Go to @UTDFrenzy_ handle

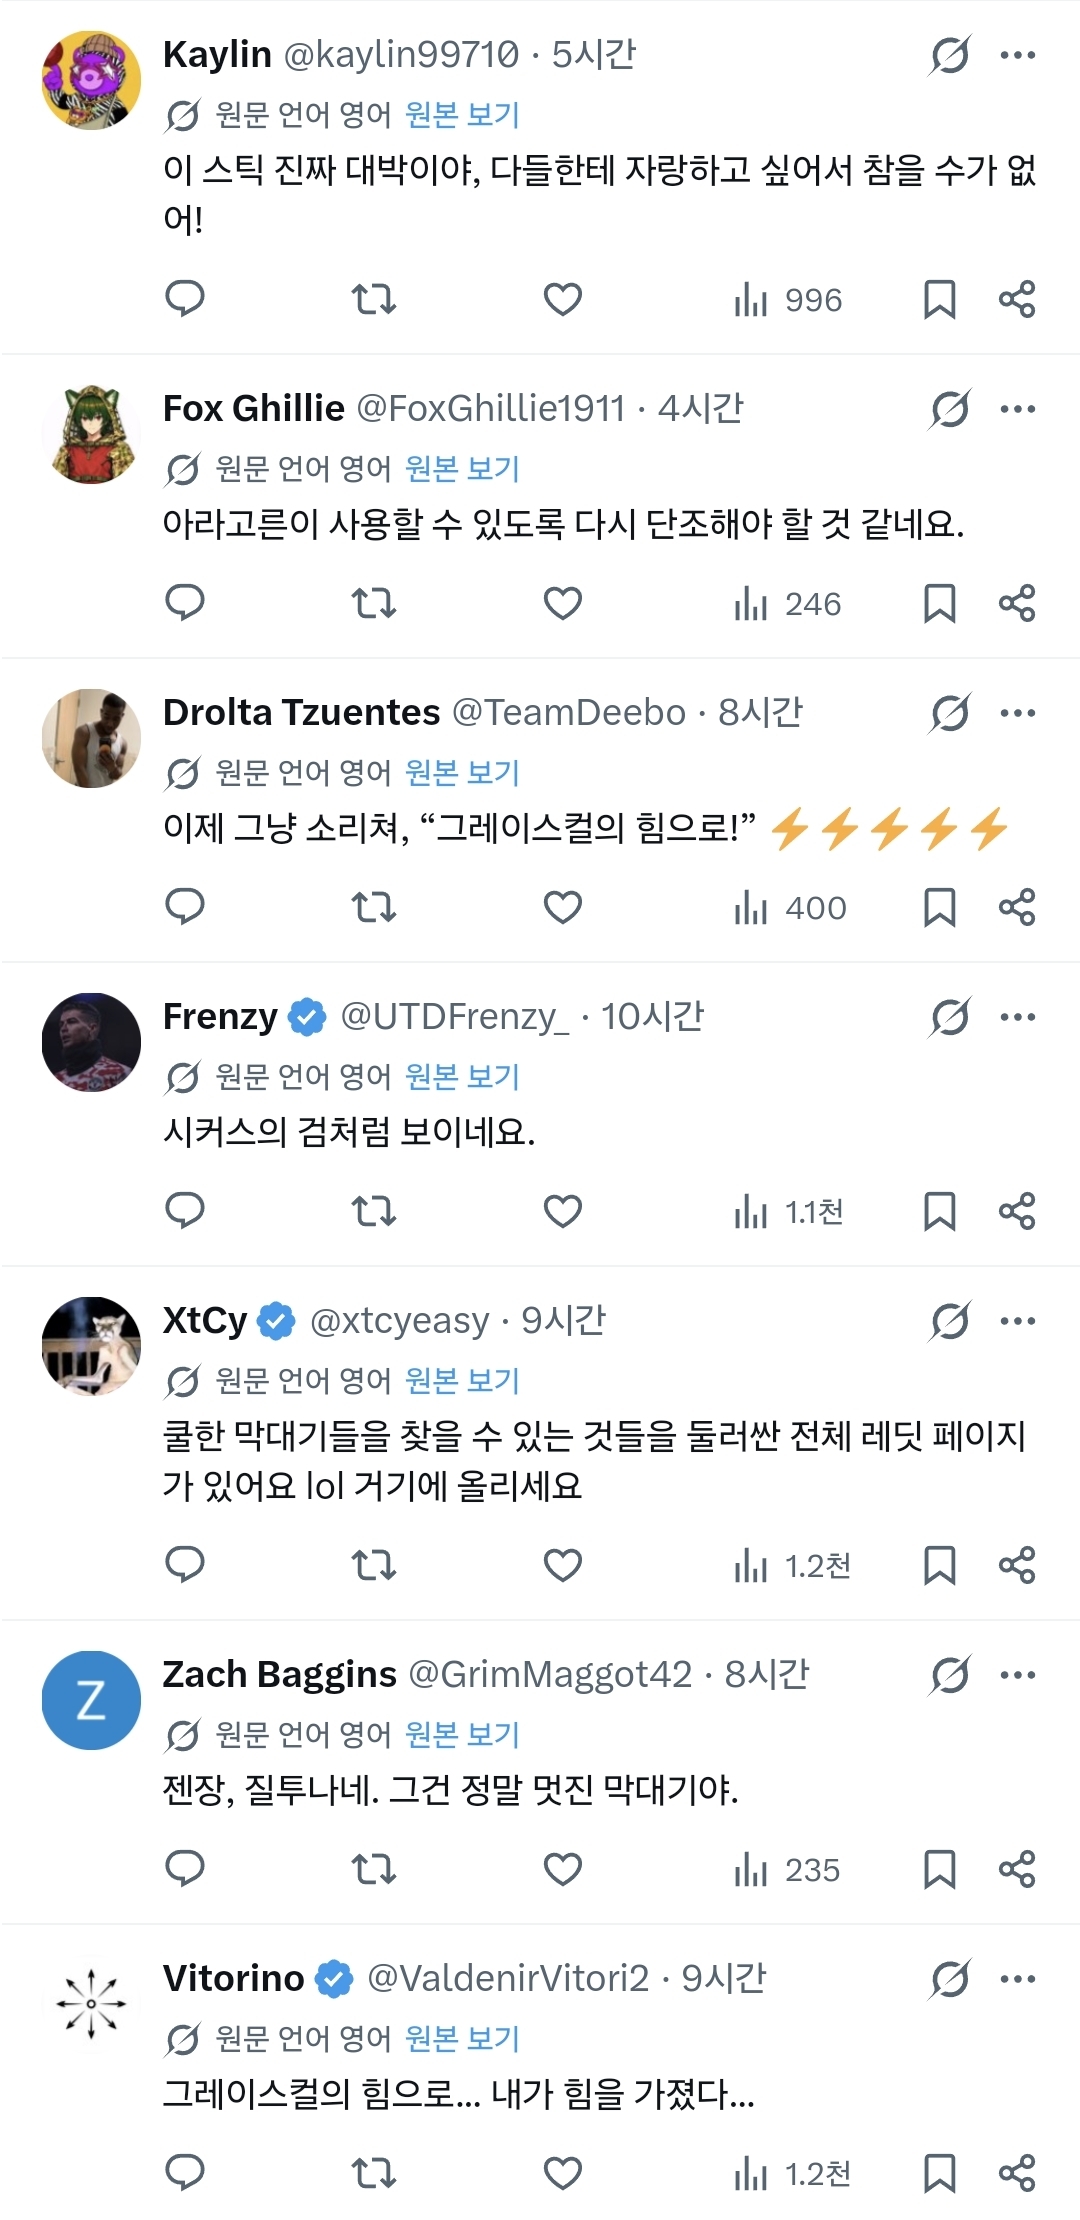(454, 1017)
